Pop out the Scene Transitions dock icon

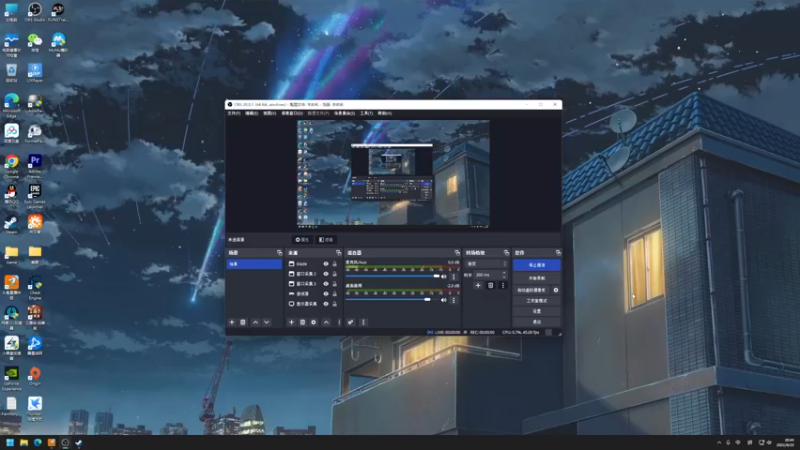coord(506,253)
